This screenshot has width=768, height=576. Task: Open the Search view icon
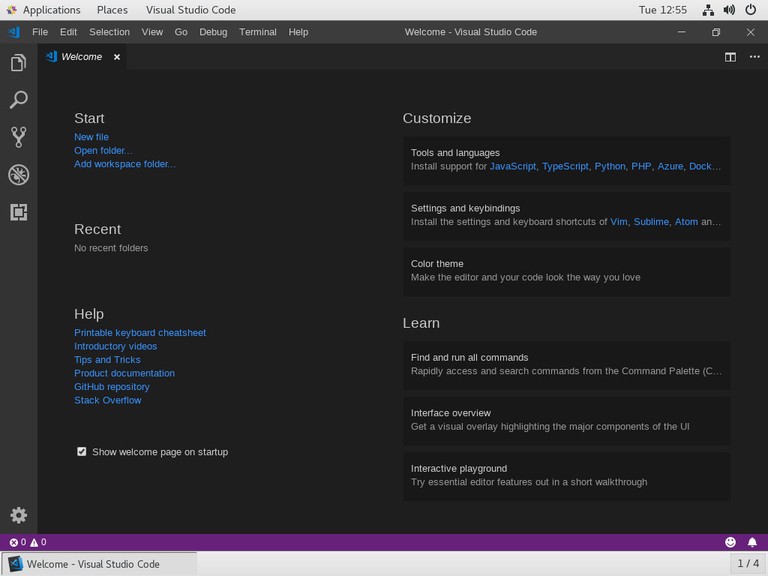tap(18, 100)
